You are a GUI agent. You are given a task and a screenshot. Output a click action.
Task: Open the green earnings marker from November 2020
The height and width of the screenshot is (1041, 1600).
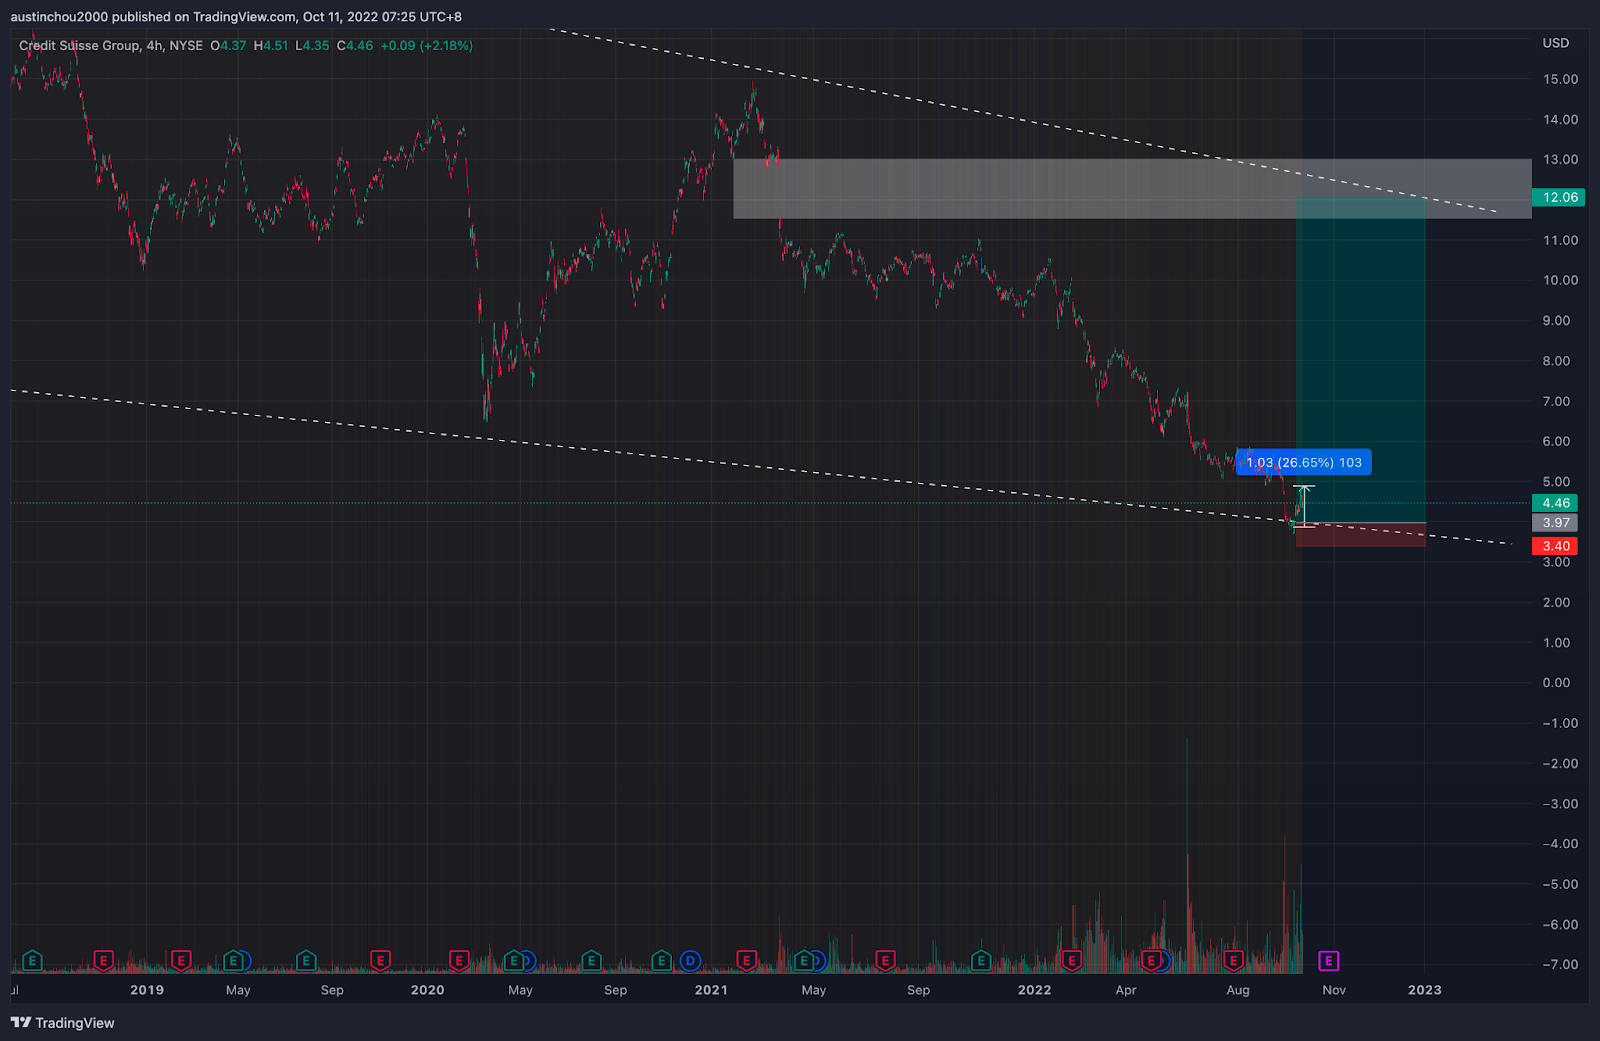tap(661, 961)
